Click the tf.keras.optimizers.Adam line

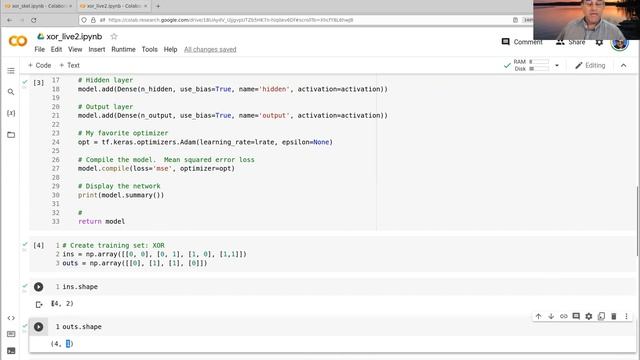[205, 142]
